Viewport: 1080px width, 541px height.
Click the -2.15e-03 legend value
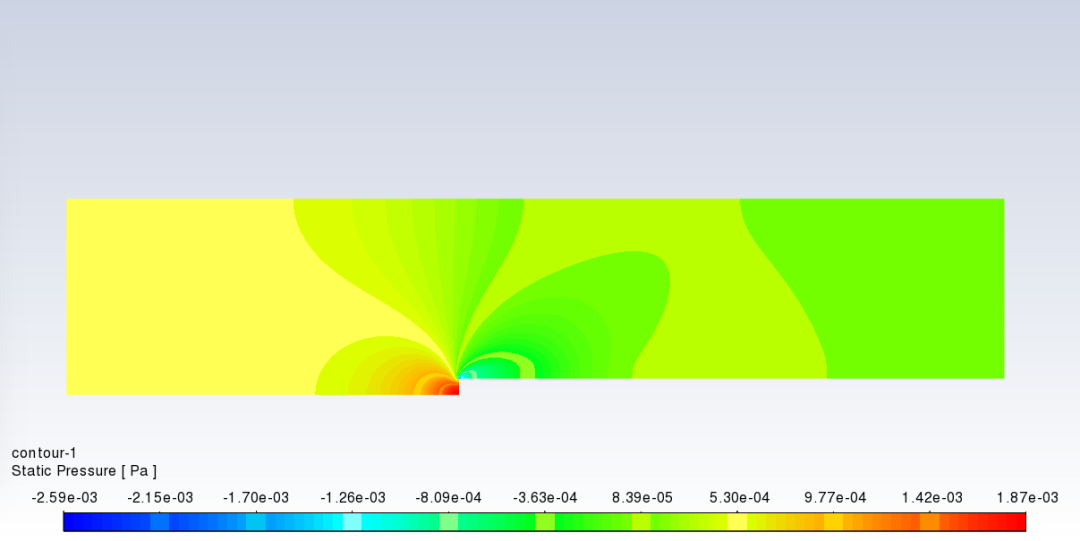click(x=160, y=498)
